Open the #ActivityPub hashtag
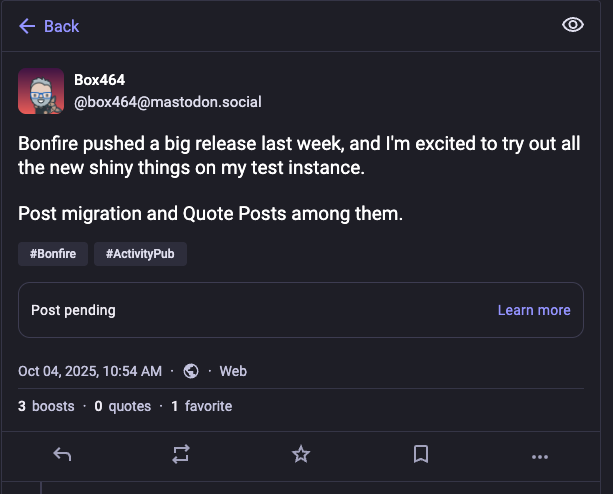 [x=140, y=254]
